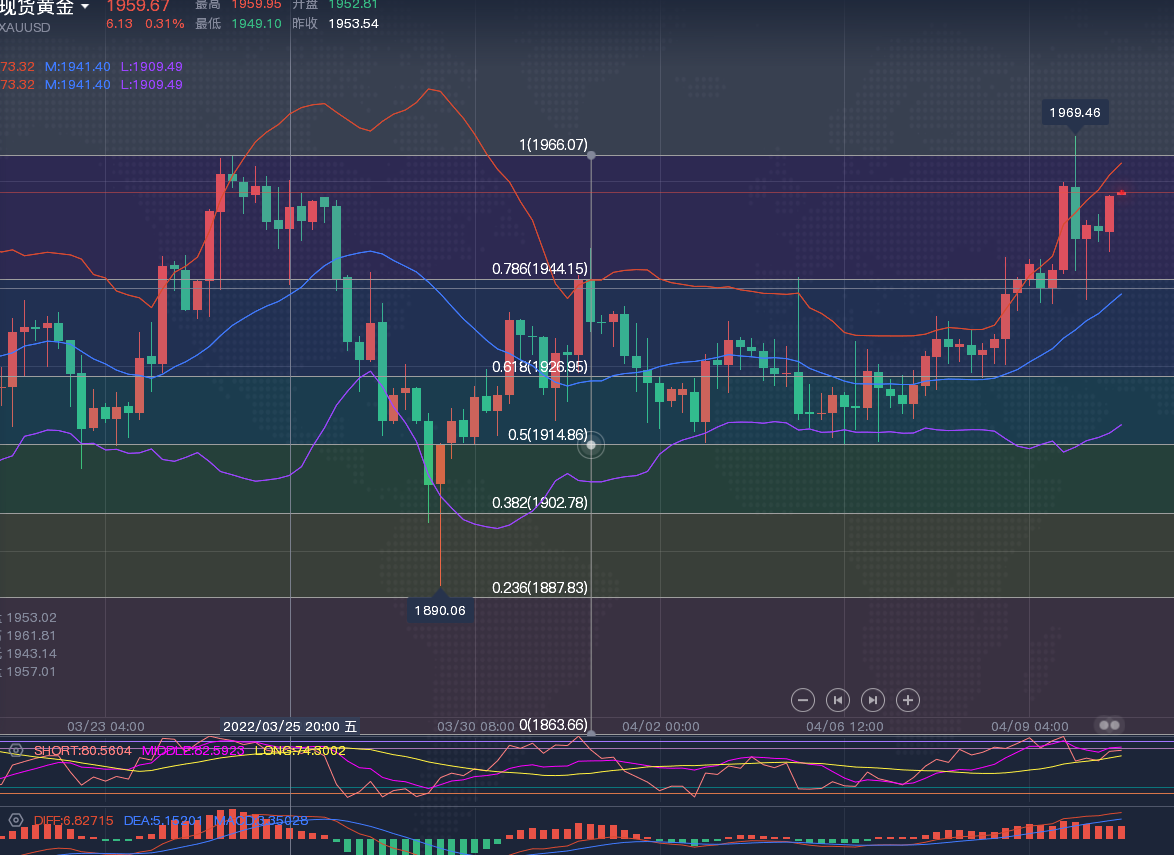Select the Fibonacci midpoint handle at 0.5(1914.86)
The height and width of the screenshot is (855, 1174).
[x=591, y=445]
